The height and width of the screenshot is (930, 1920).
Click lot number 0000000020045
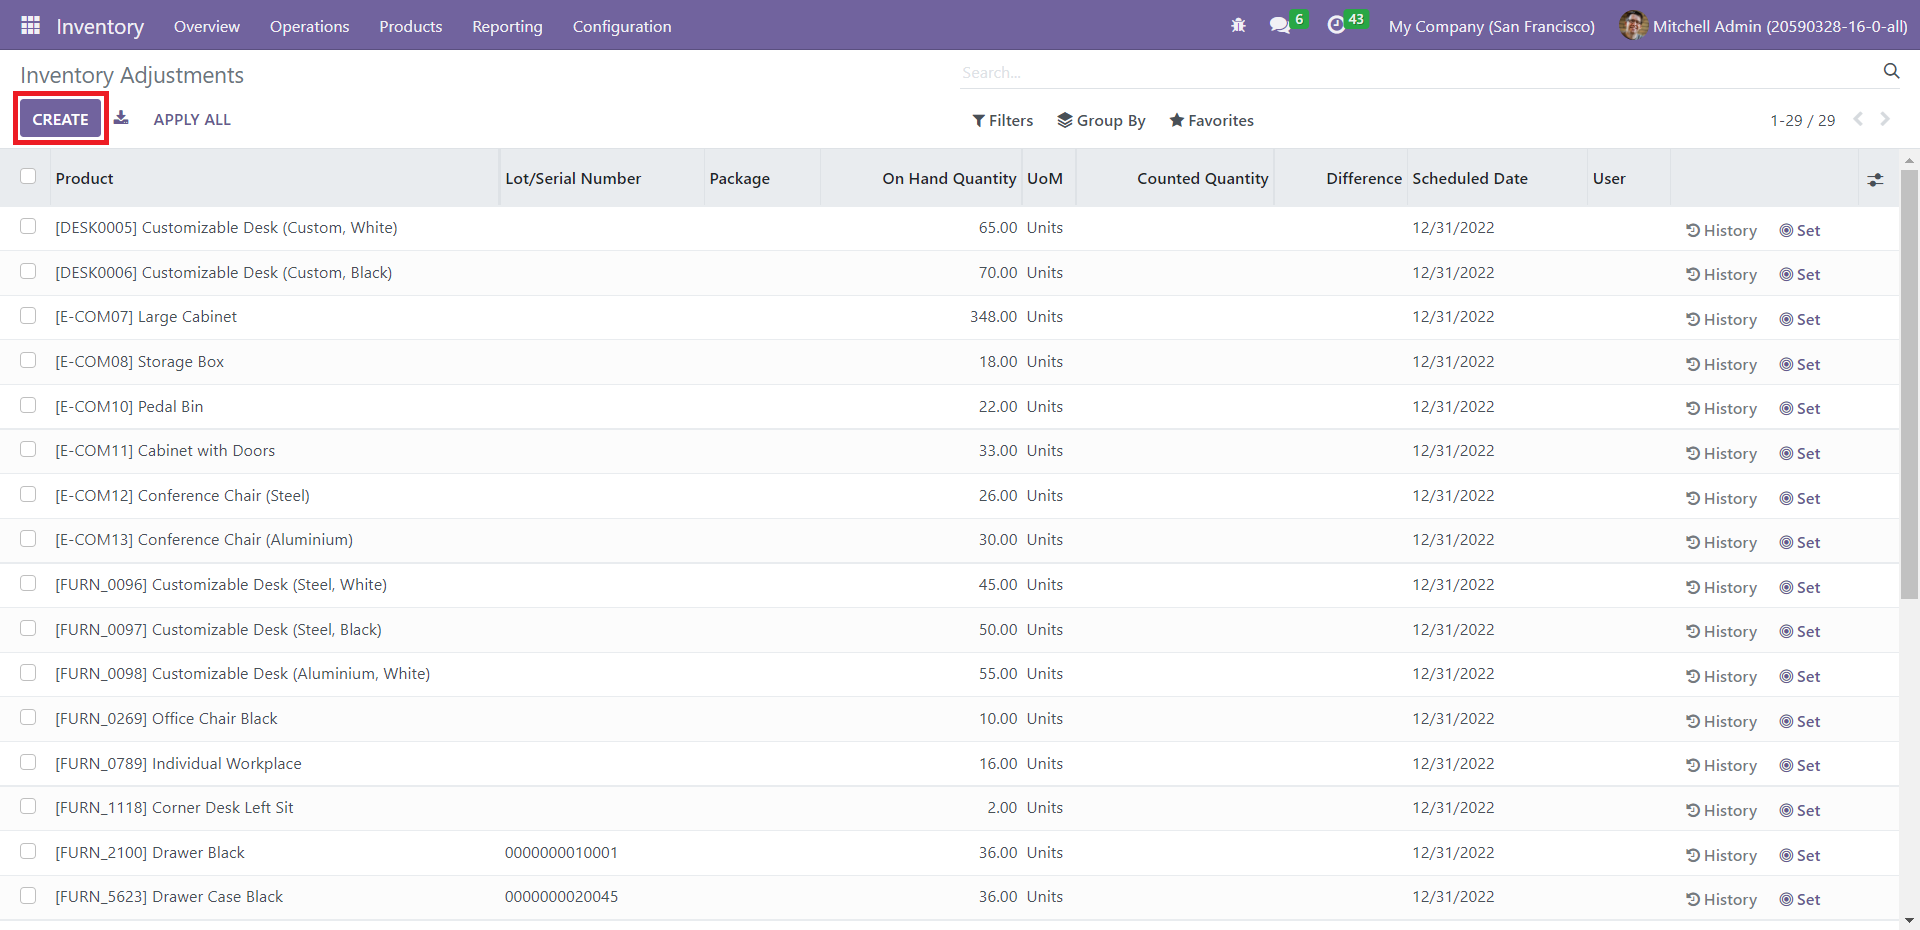click(561, 896)
